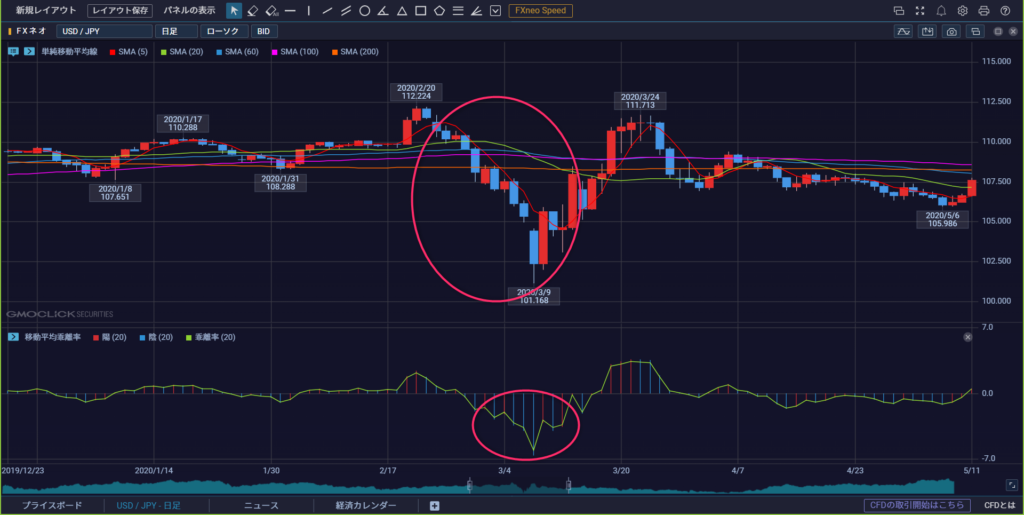The height and width of the screenshot is (515, 1024).
Task: Click the 陰 (20) legend entry
Action: 156,337
